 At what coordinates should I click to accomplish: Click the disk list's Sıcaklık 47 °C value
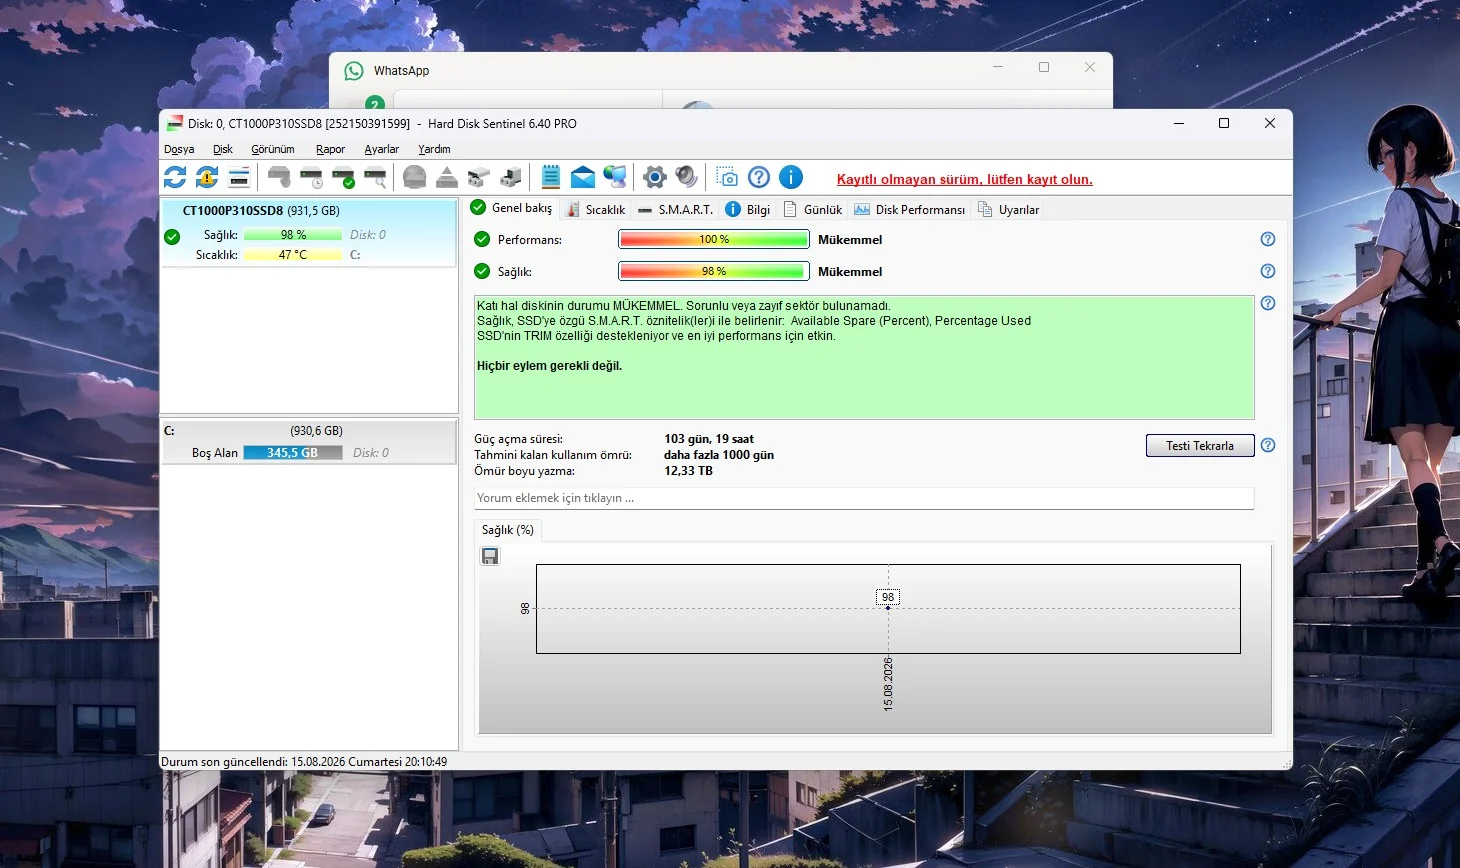click(x=293, y=255)
